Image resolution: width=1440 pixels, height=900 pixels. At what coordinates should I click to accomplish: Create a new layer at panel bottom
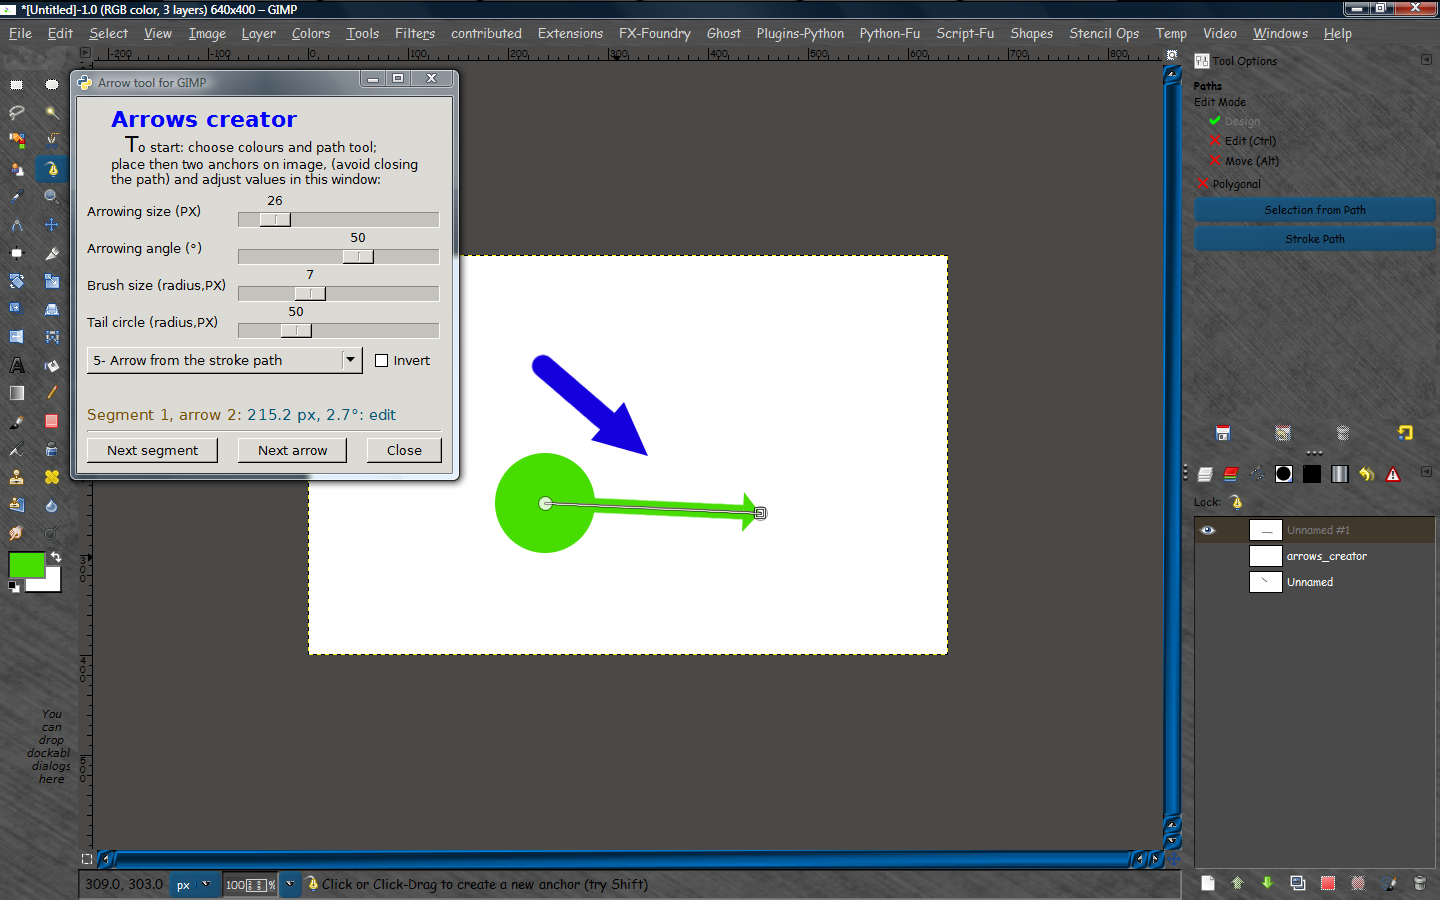(1208, 883)
